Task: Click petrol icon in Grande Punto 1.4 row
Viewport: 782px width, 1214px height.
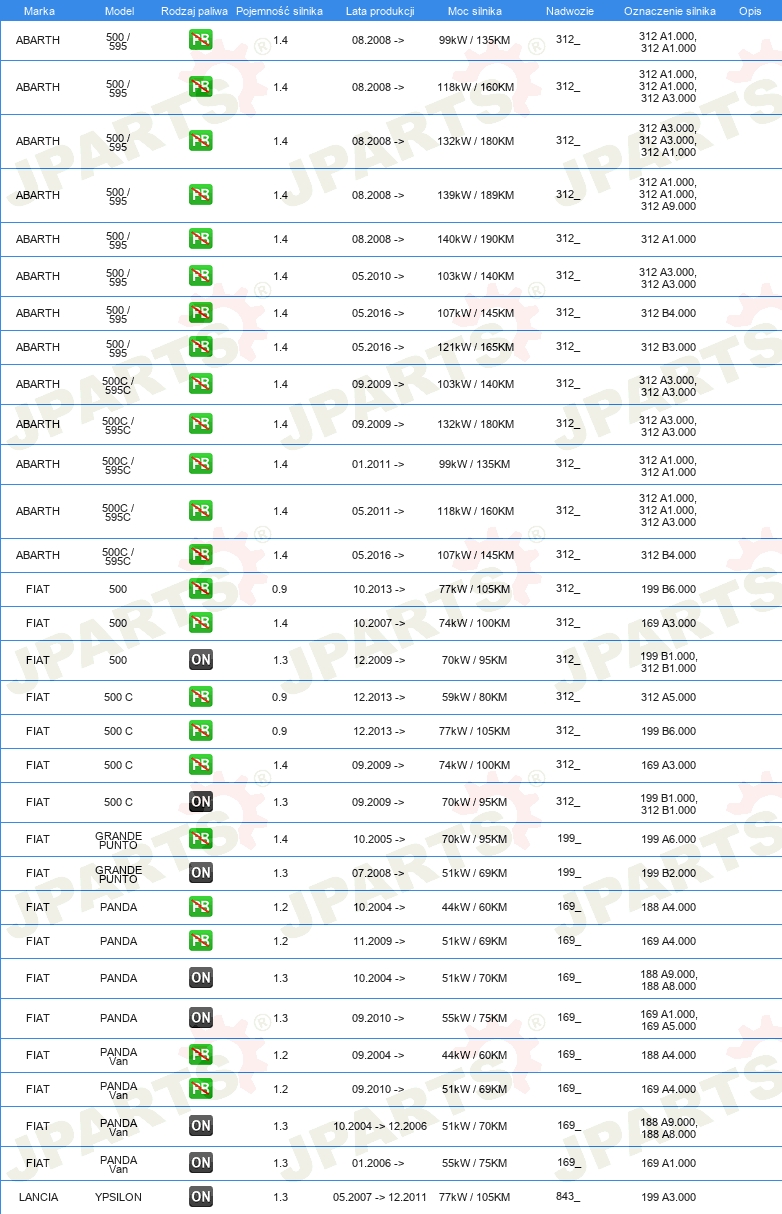Action: [201, 839]
